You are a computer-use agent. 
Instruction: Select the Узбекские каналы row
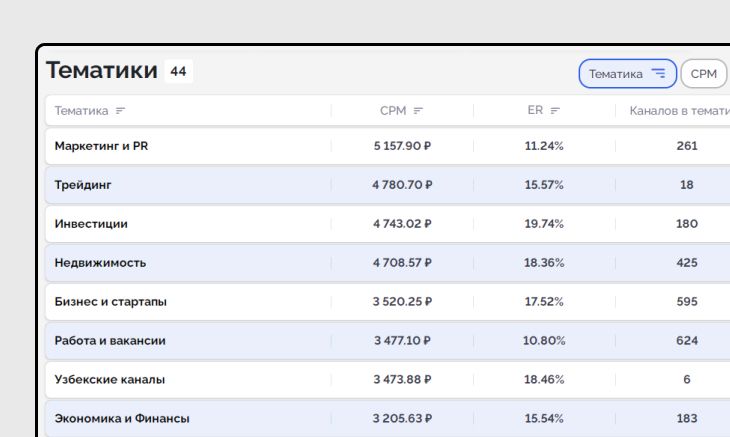pos(110,380)
